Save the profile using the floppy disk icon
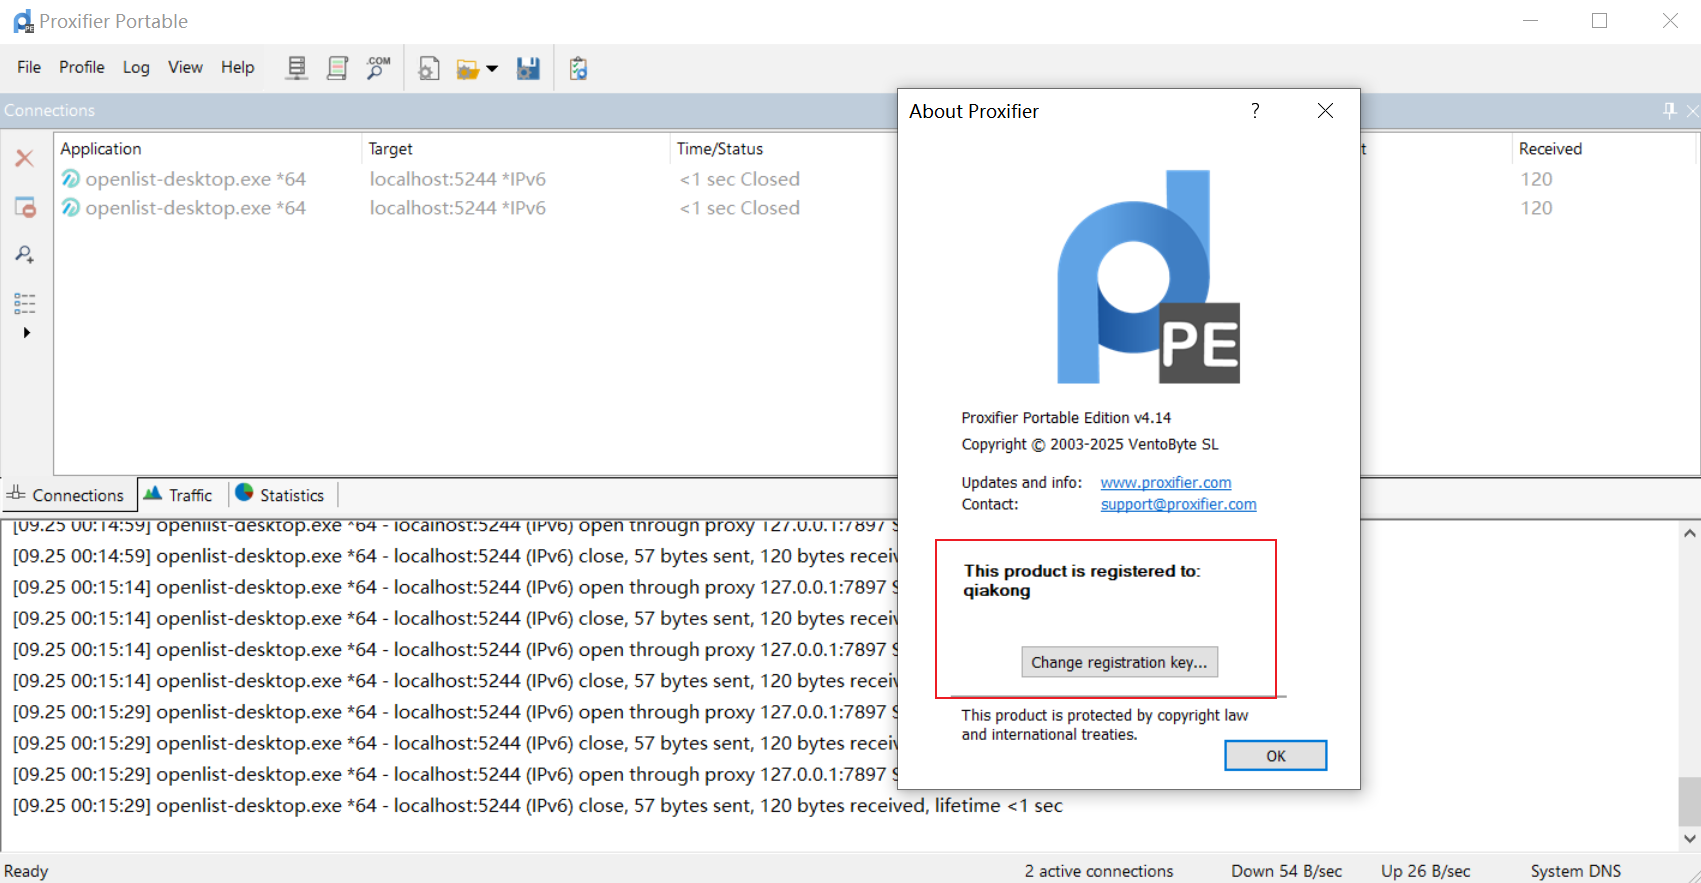 tap(528, 68)
